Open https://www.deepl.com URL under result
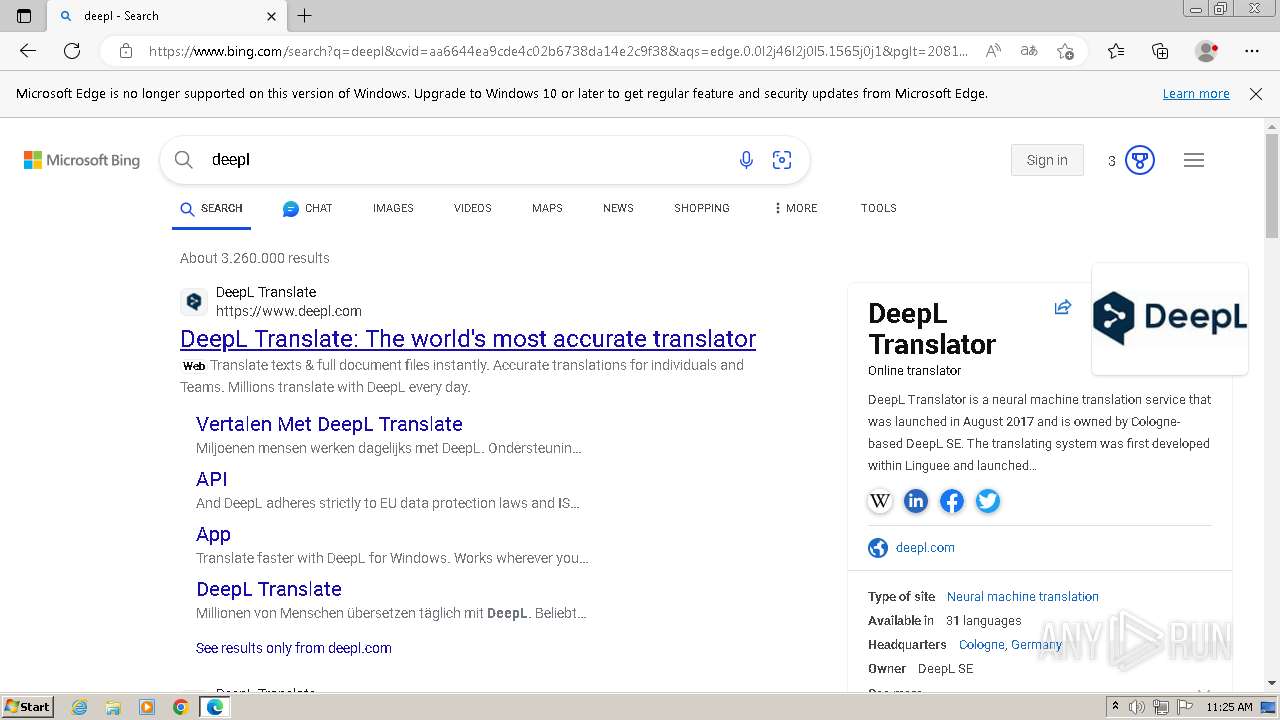This screenshot has width=1280, height=720. pos(289,311)
